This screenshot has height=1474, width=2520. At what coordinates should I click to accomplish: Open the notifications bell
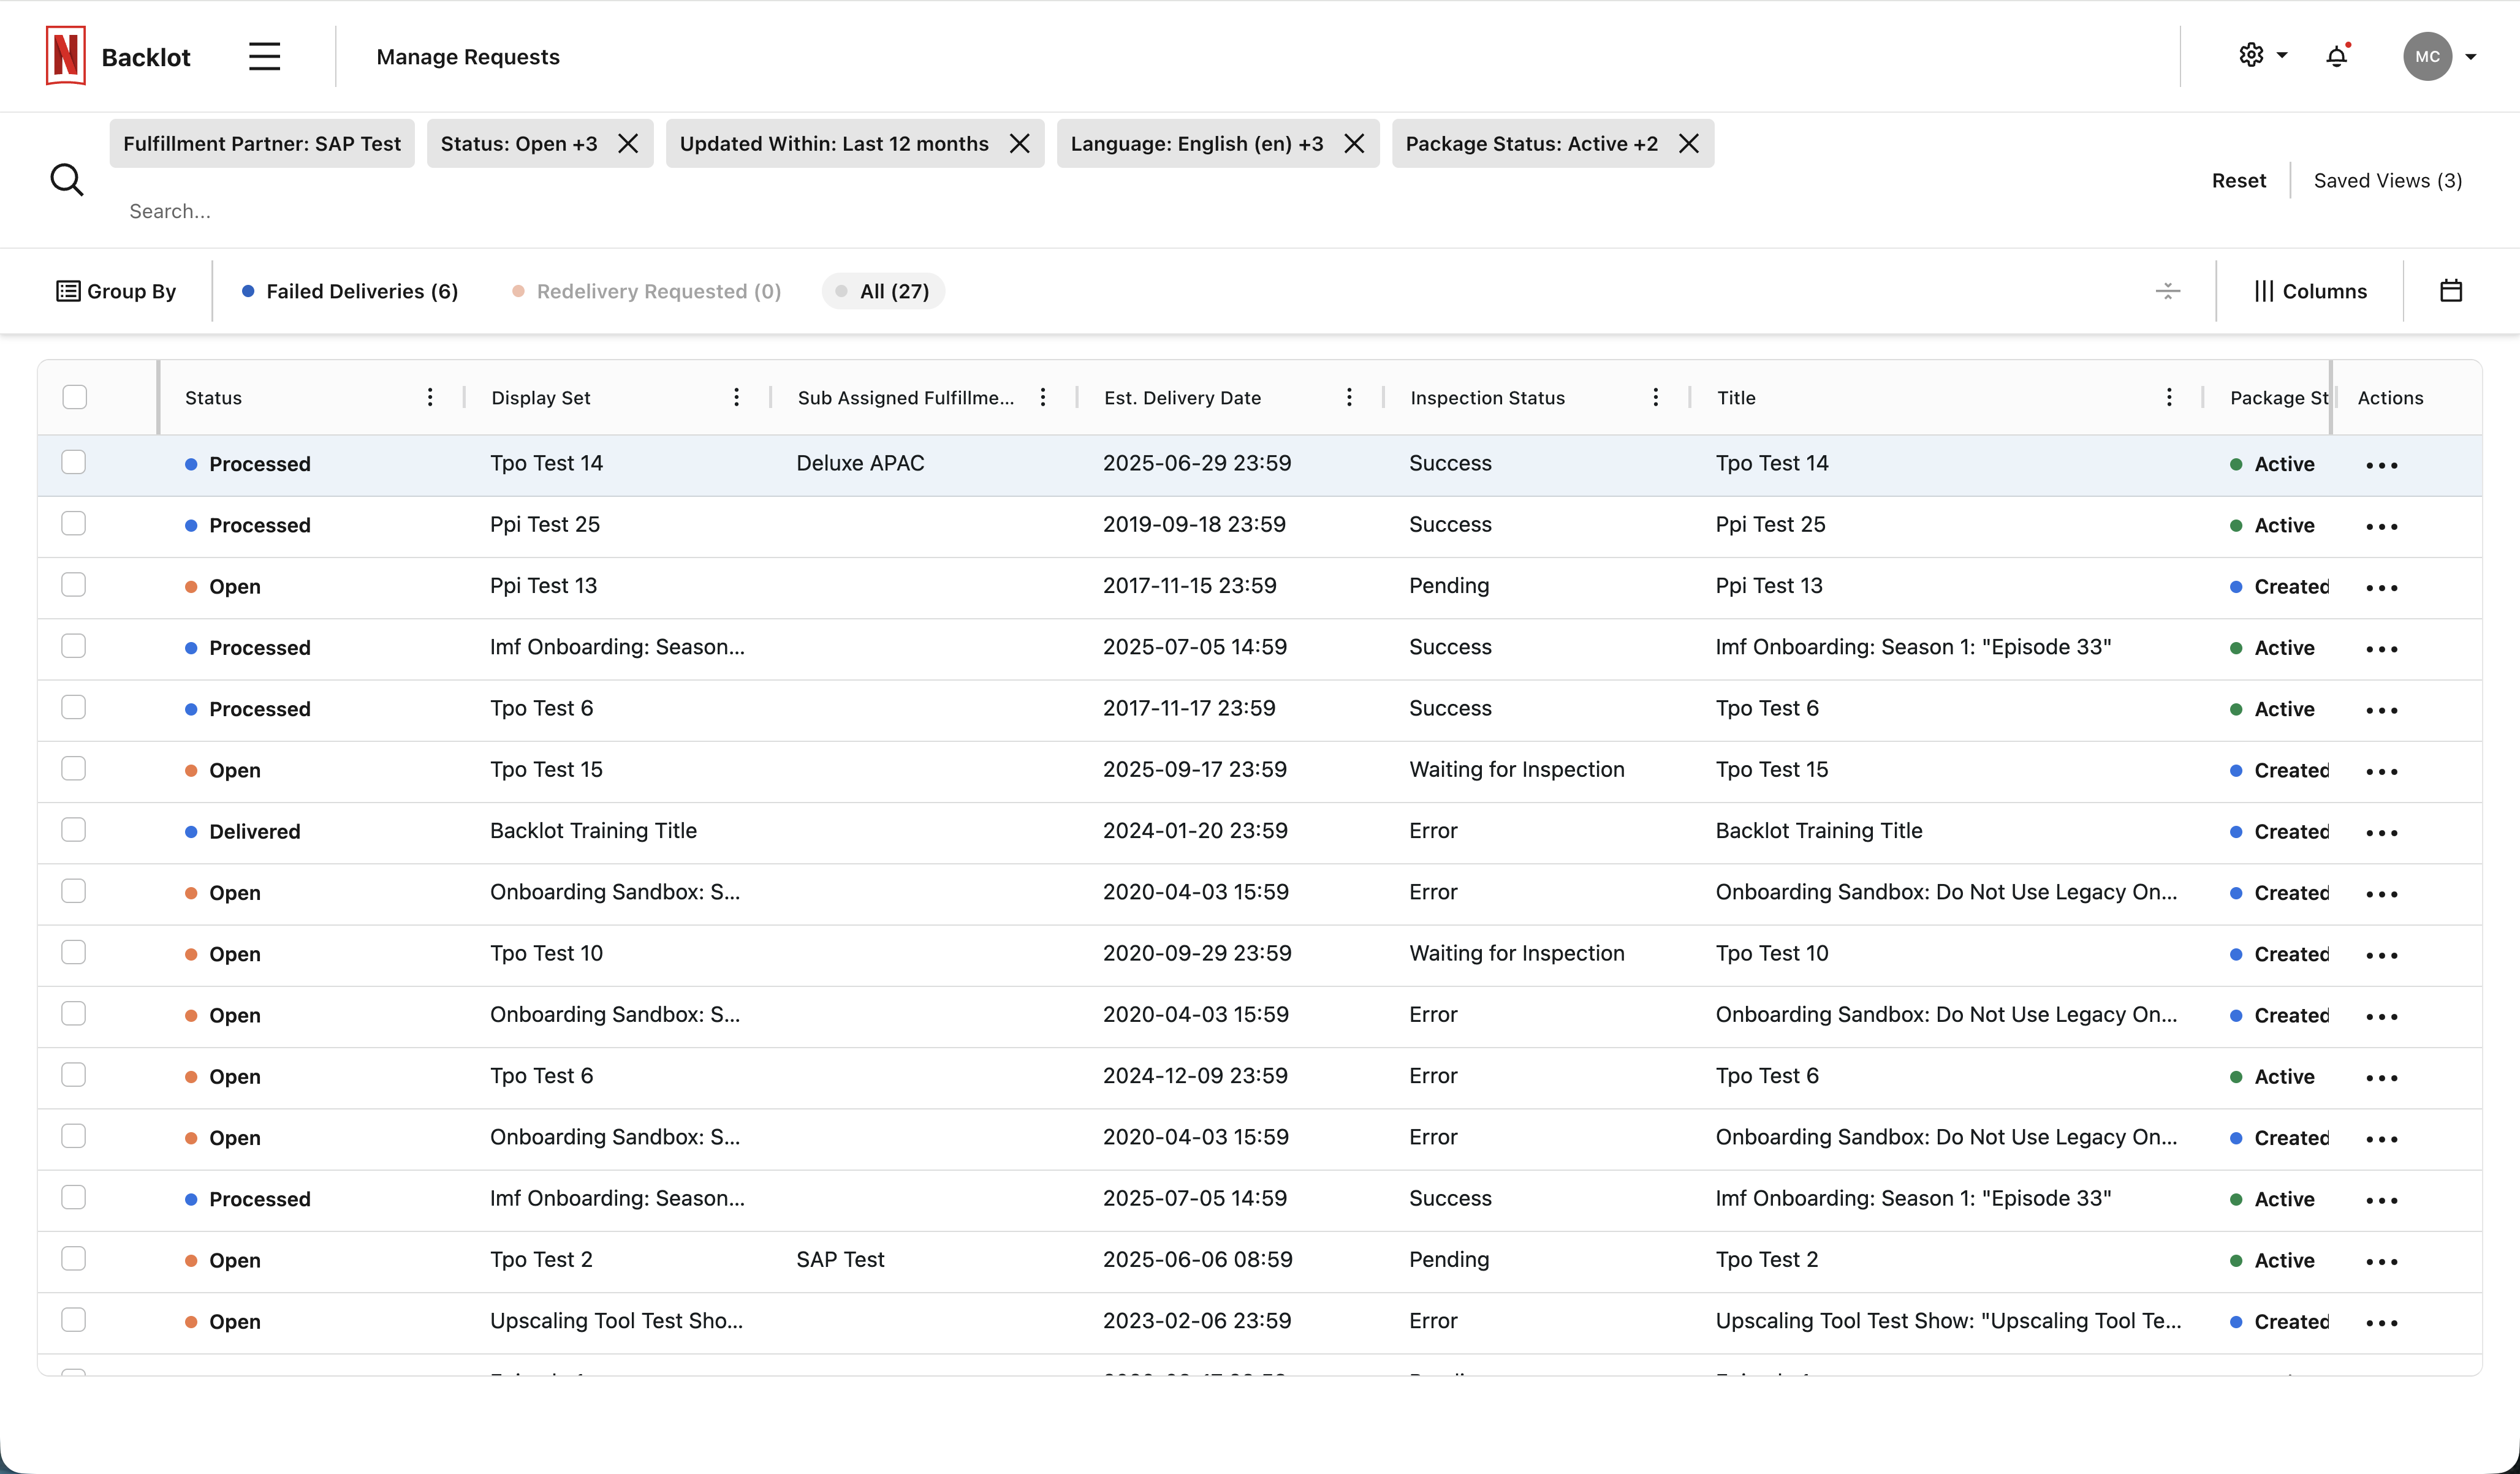coord(2336,56)
